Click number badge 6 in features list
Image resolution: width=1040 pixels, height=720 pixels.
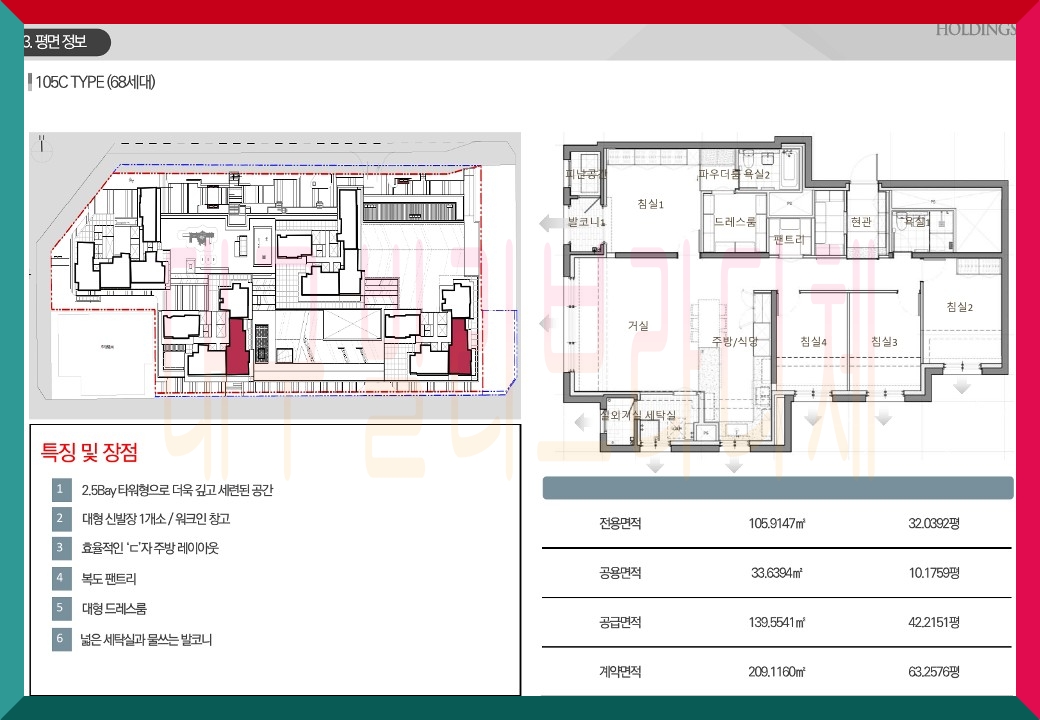61,638
